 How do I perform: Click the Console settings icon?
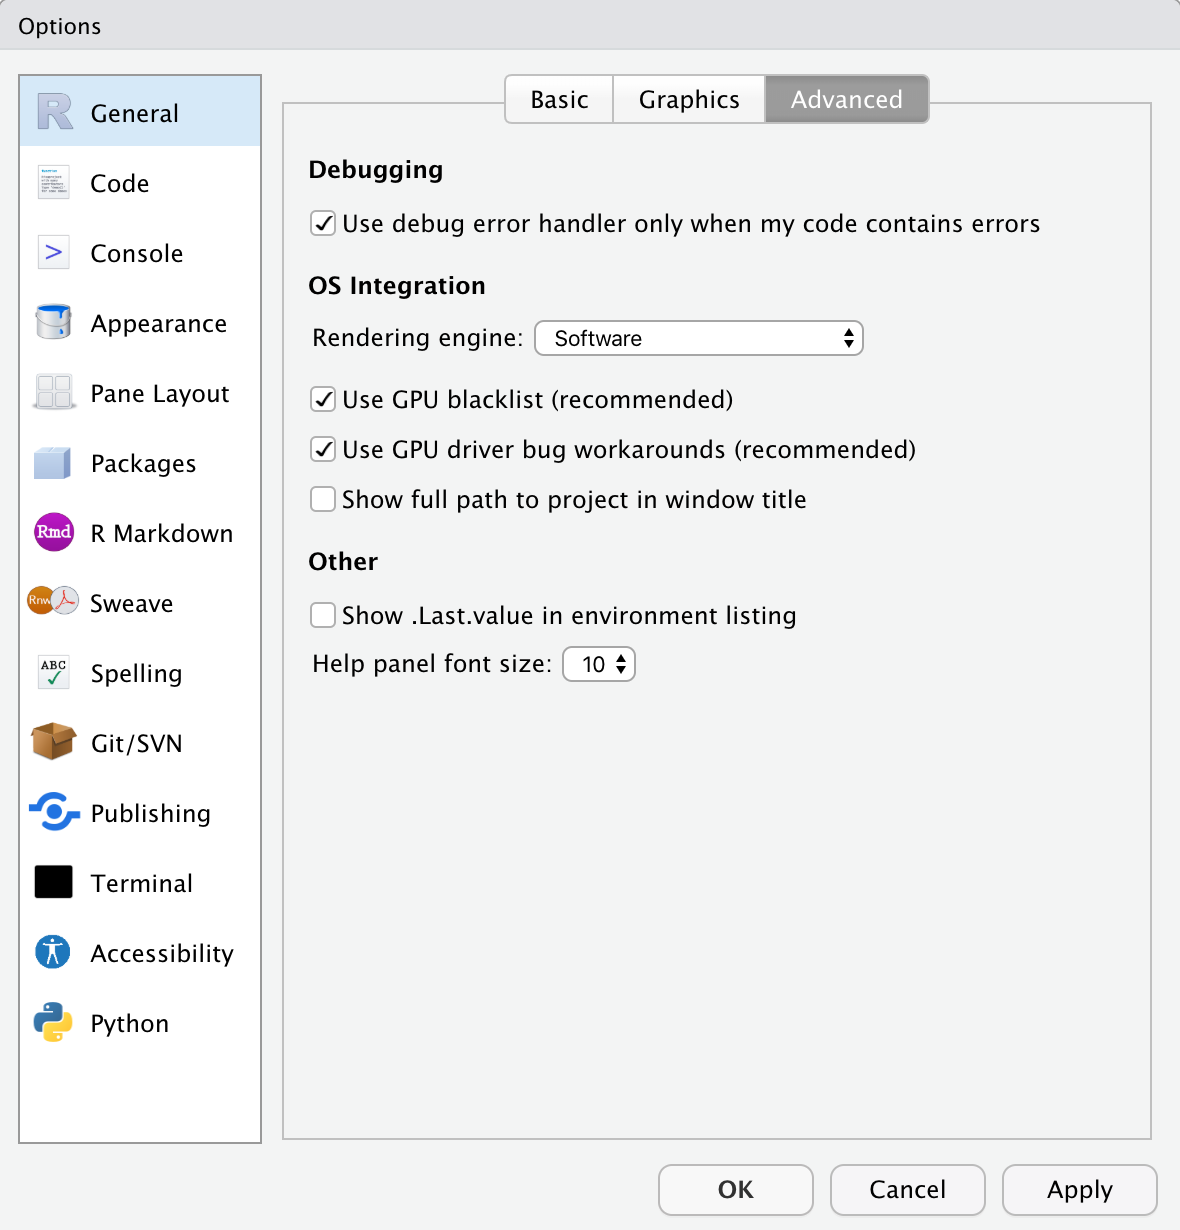click(x=52, y=252)
